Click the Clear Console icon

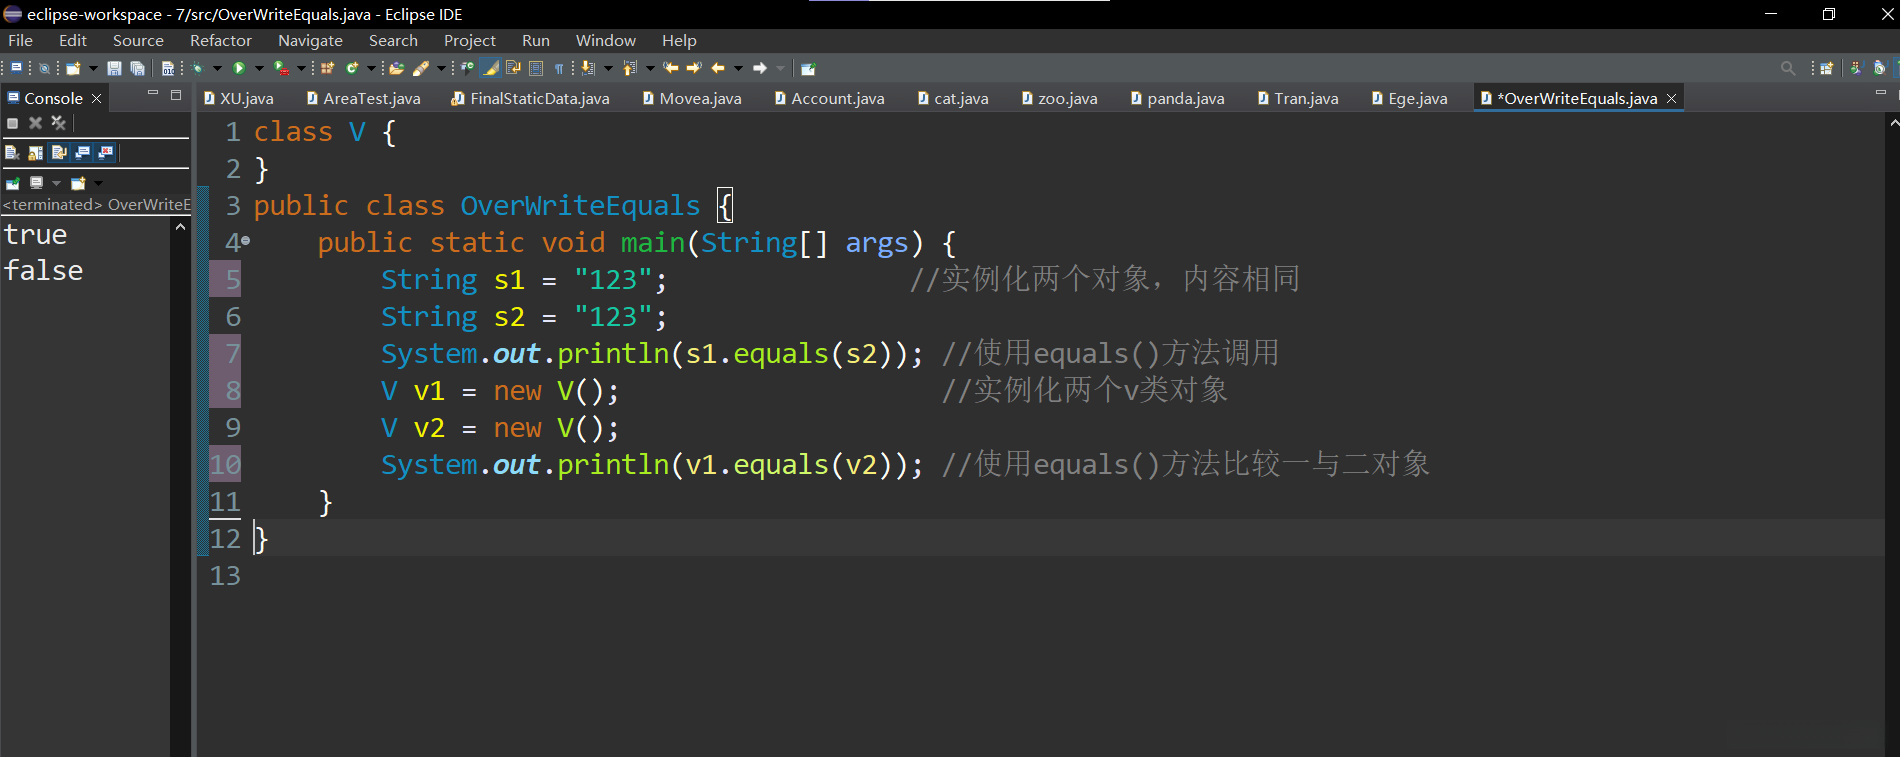12,153
